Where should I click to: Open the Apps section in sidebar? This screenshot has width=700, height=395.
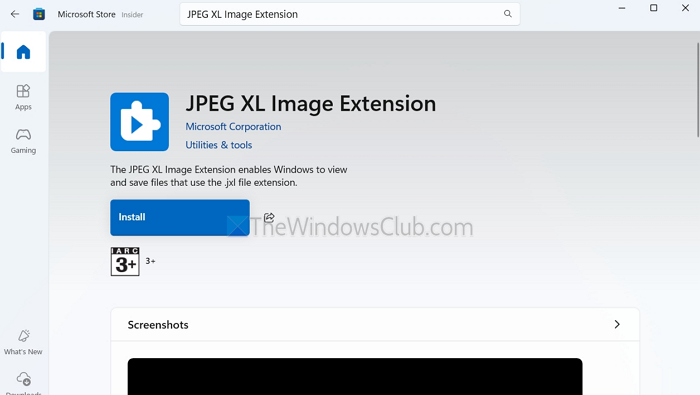(x=23, y=97)
